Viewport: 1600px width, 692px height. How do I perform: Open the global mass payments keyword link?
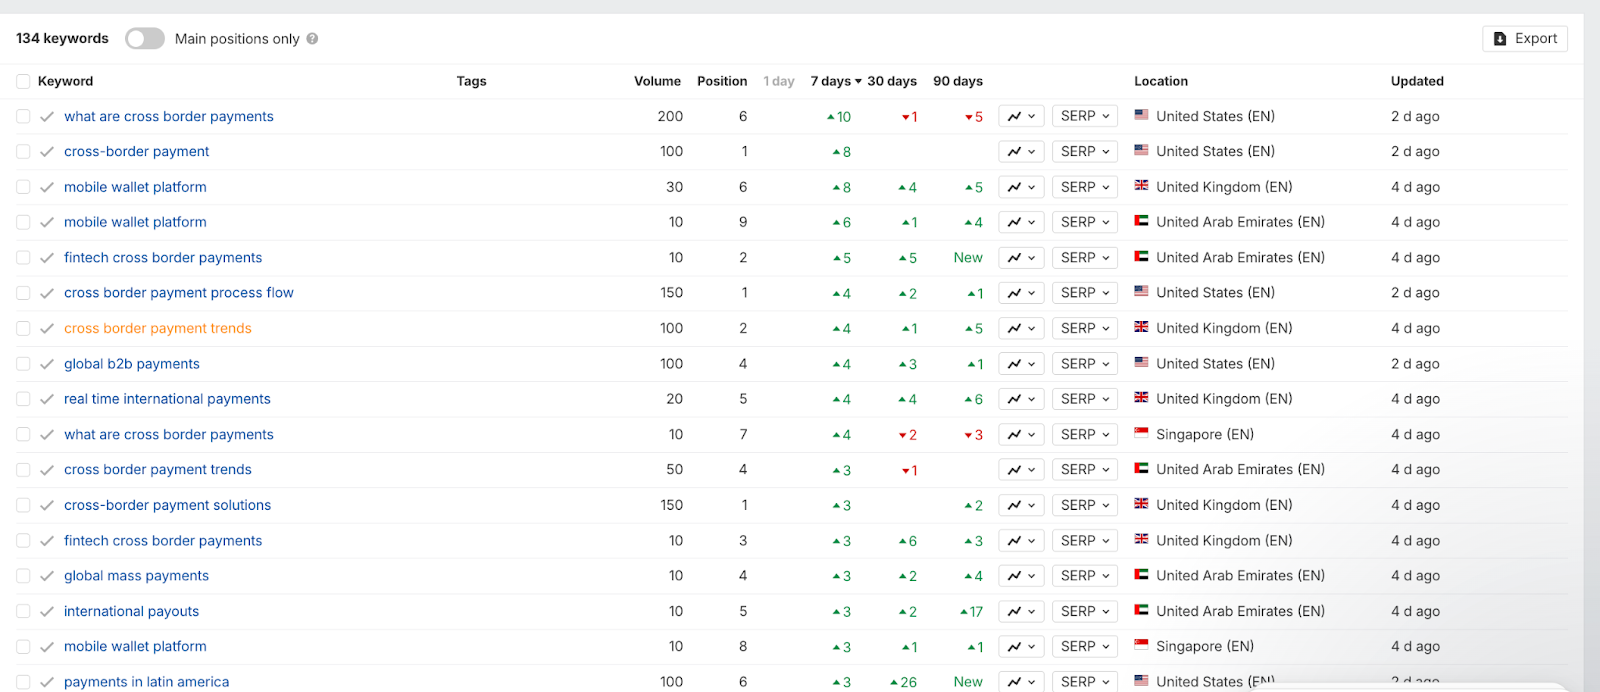pyautogui.click(x=137, y=576)
